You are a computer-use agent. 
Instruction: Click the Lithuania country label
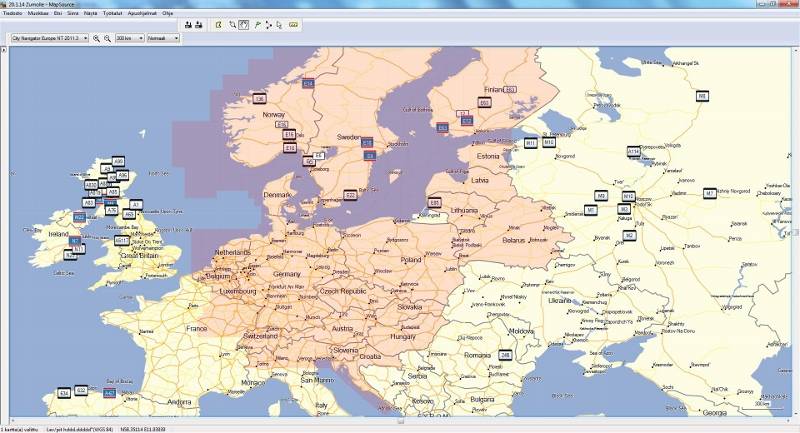[x=464, y=210]
